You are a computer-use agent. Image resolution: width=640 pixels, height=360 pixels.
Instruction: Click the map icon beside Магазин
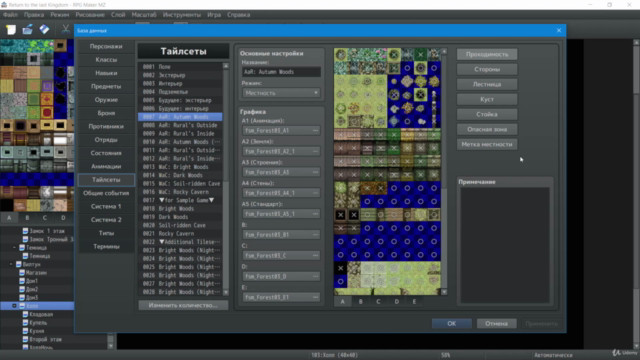22,273
